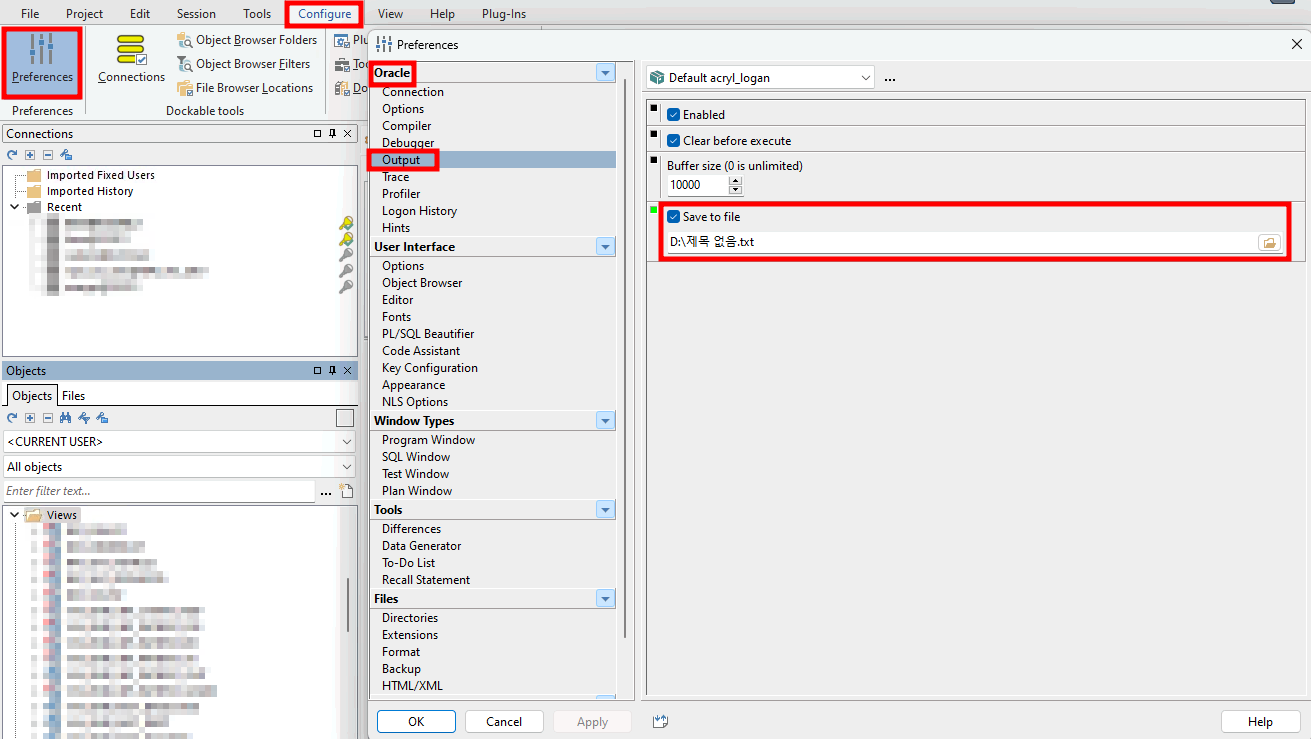
Task: Open Object Browser Filters
Action: [244, 64]
